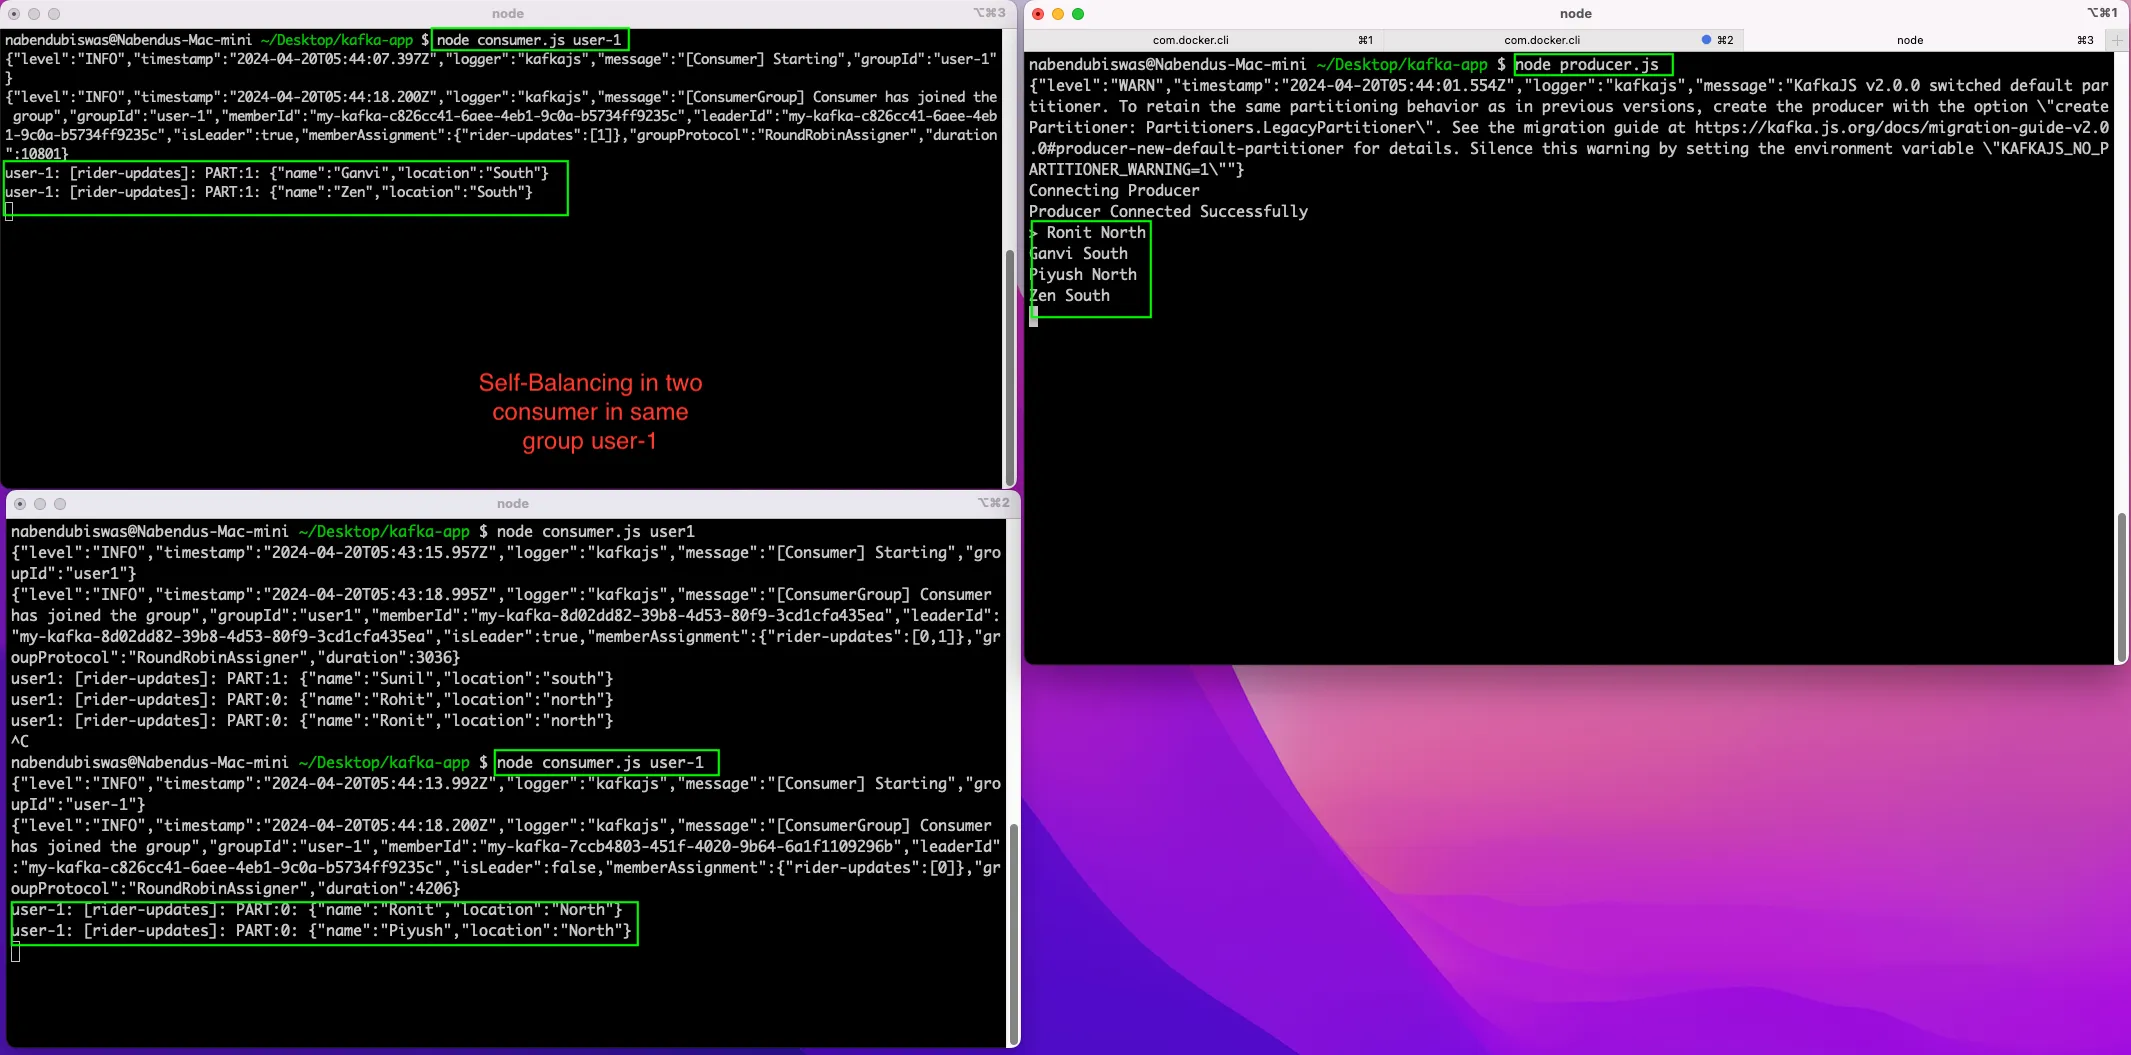Click the close dot of the bottom-left consumer window

click(x=20, y=504)
